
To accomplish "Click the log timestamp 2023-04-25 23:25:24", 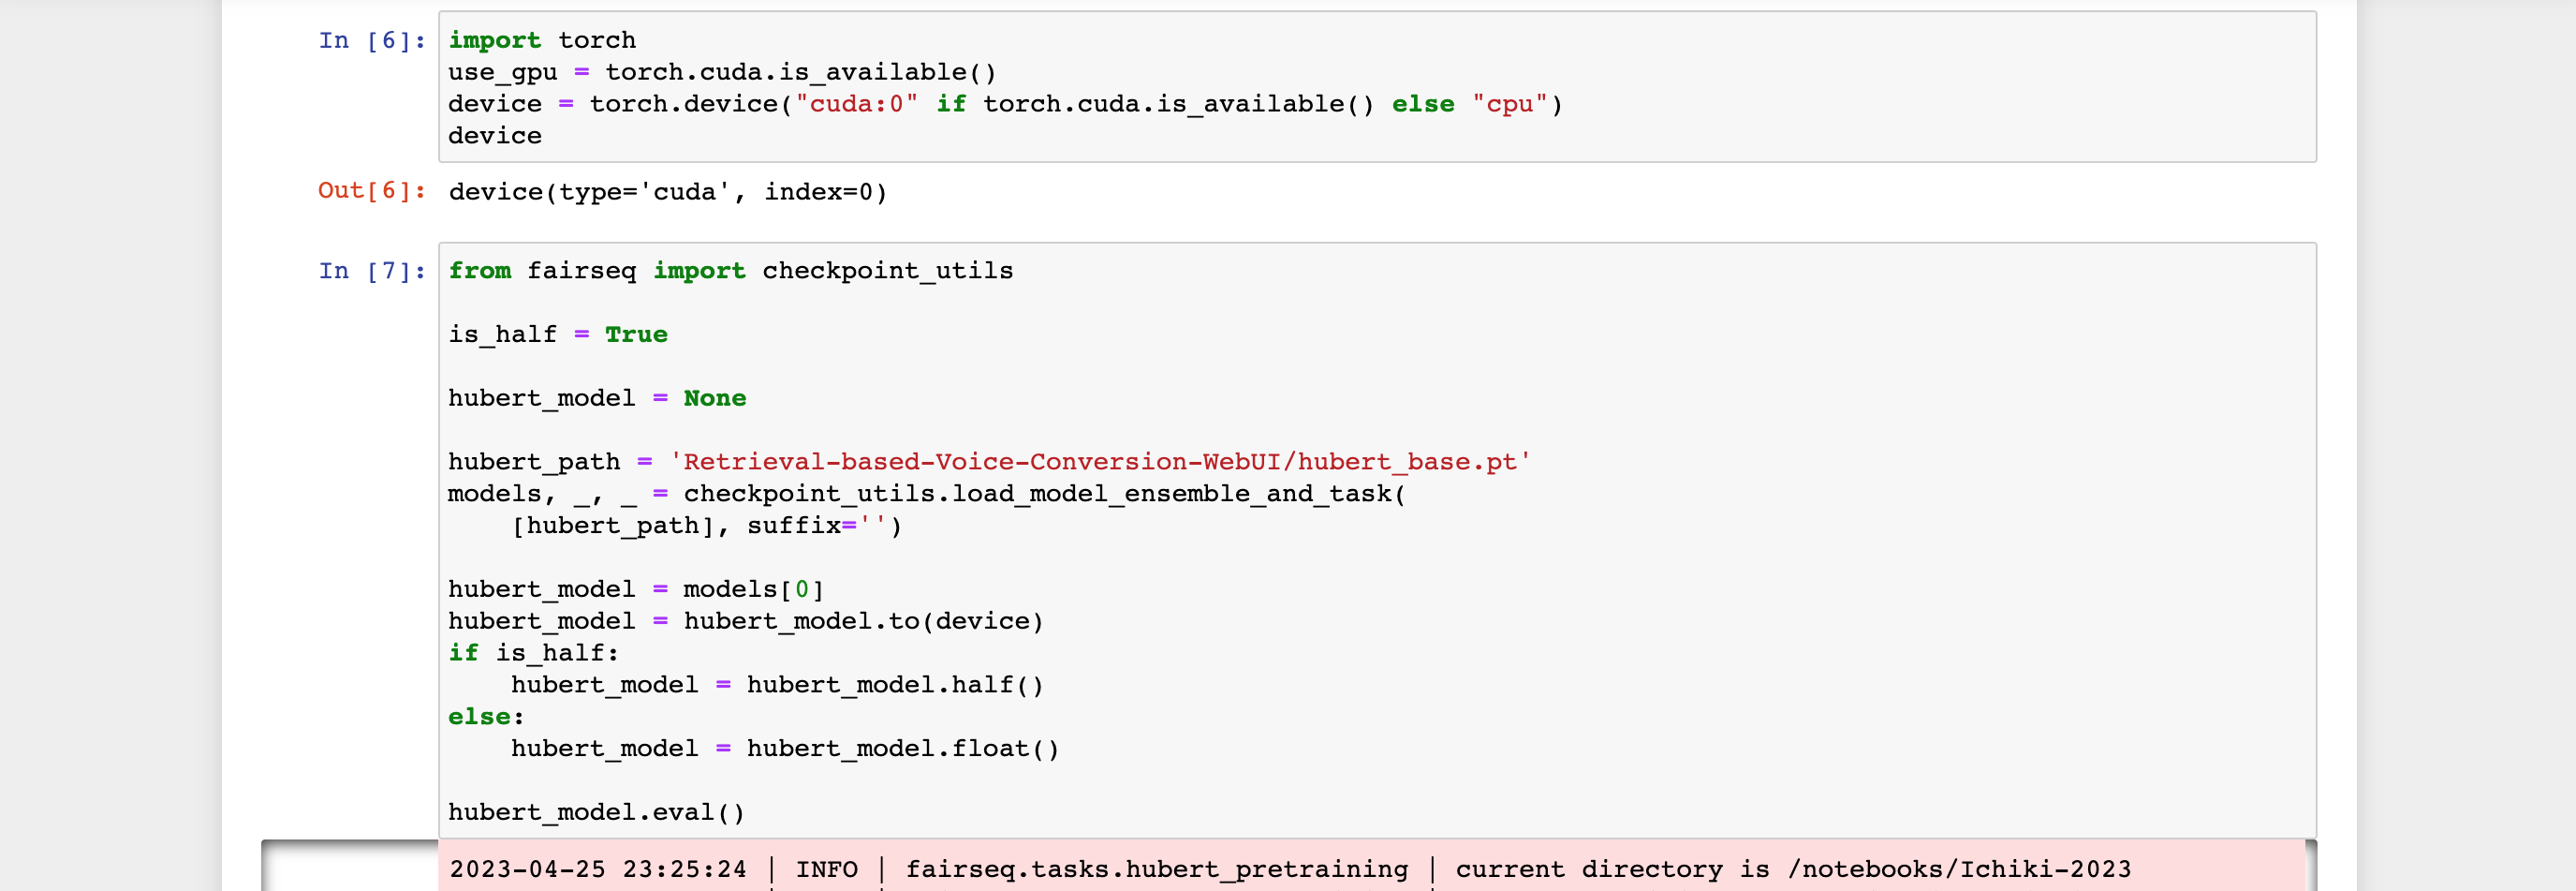I will 598,869.
